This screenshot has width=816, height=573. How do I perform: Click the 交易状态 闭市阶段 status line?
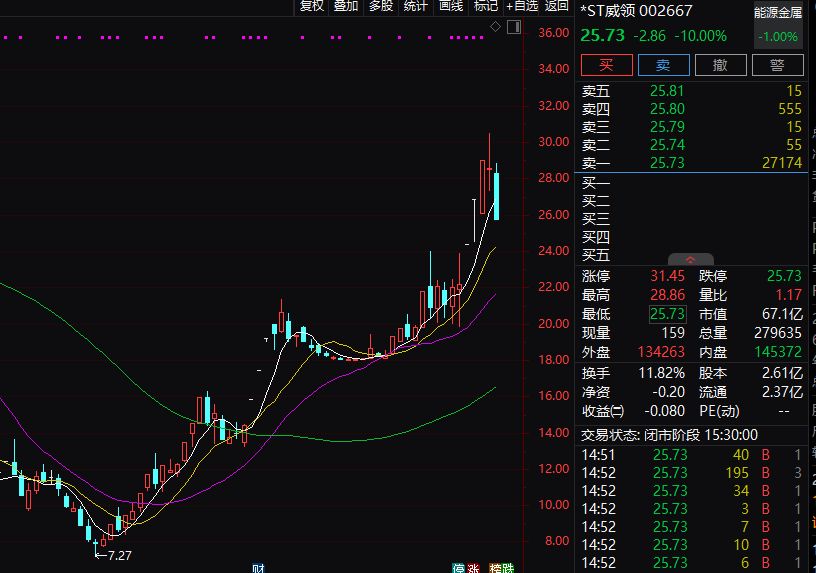(x=669, y=435)
